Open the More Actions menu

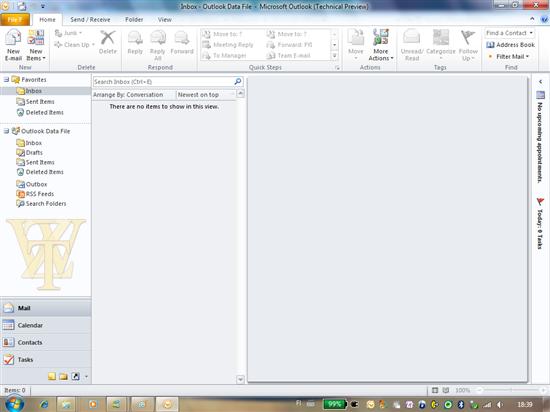[381, 45]
